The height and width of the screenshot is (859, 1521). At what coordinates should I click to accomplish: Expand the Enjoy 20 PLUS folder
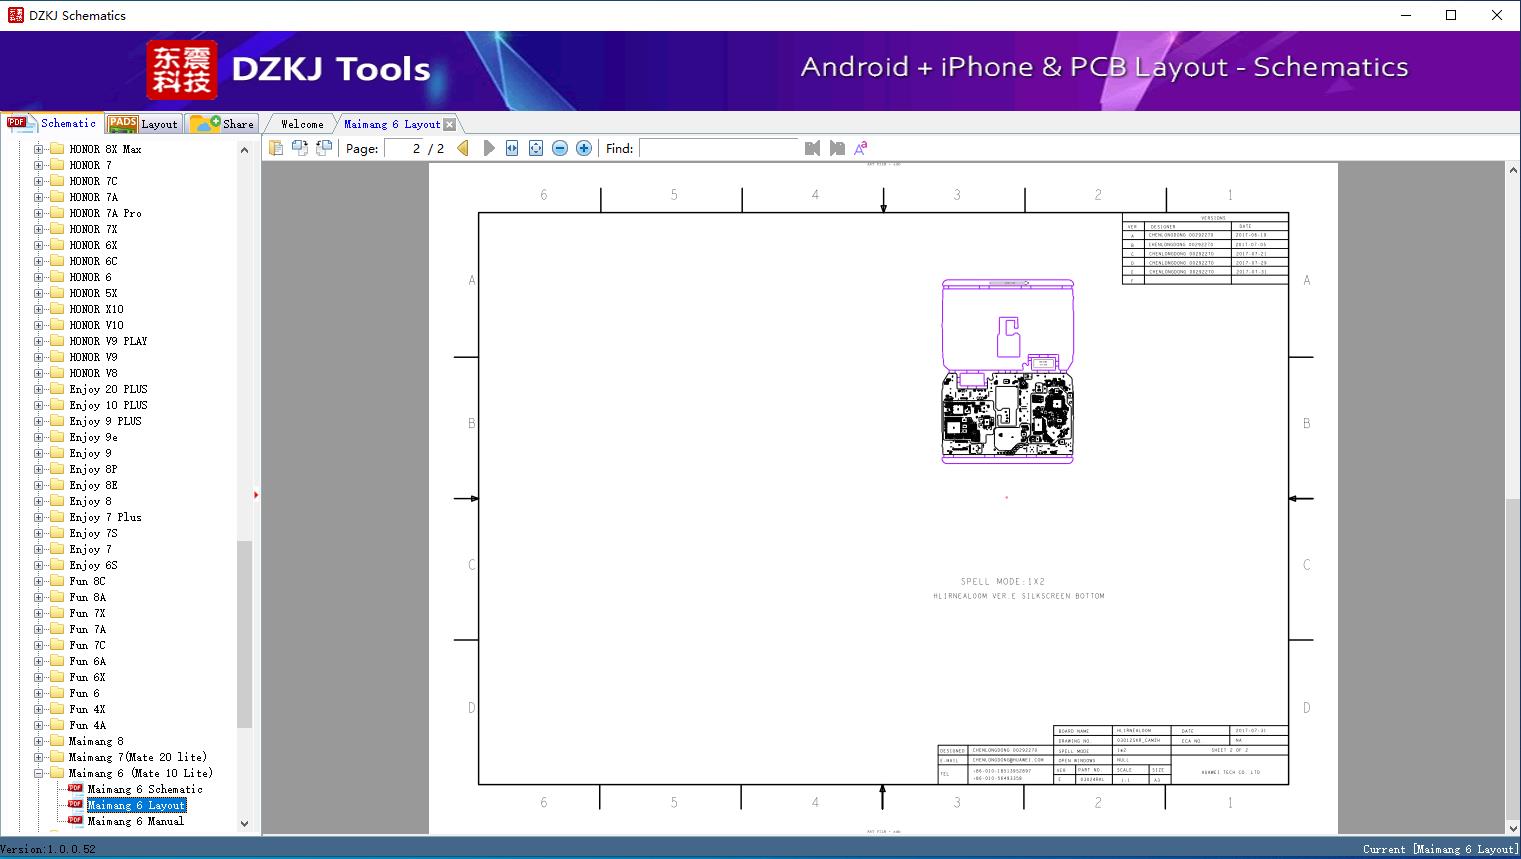point(39,389)
